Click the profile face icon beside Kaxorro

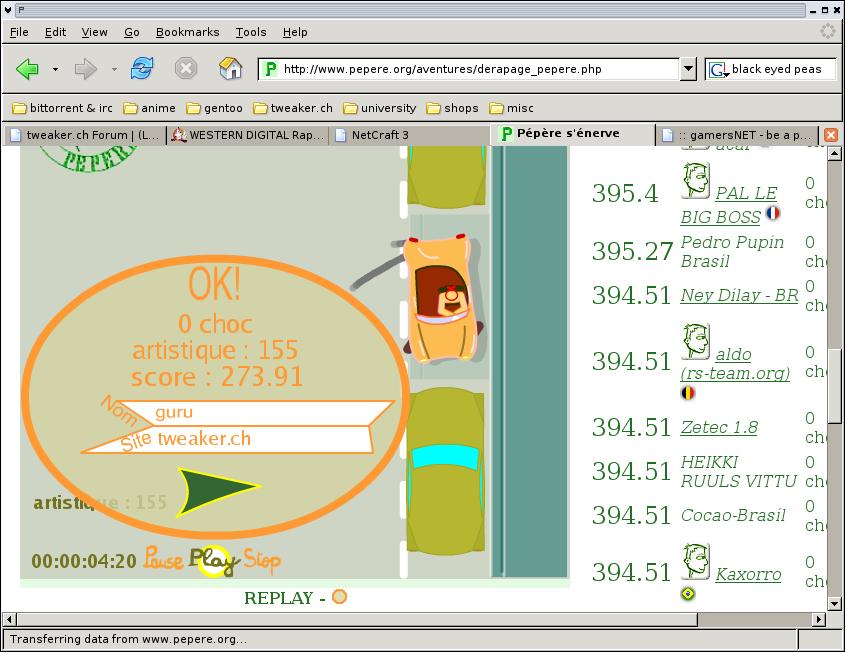coord(695,562)
